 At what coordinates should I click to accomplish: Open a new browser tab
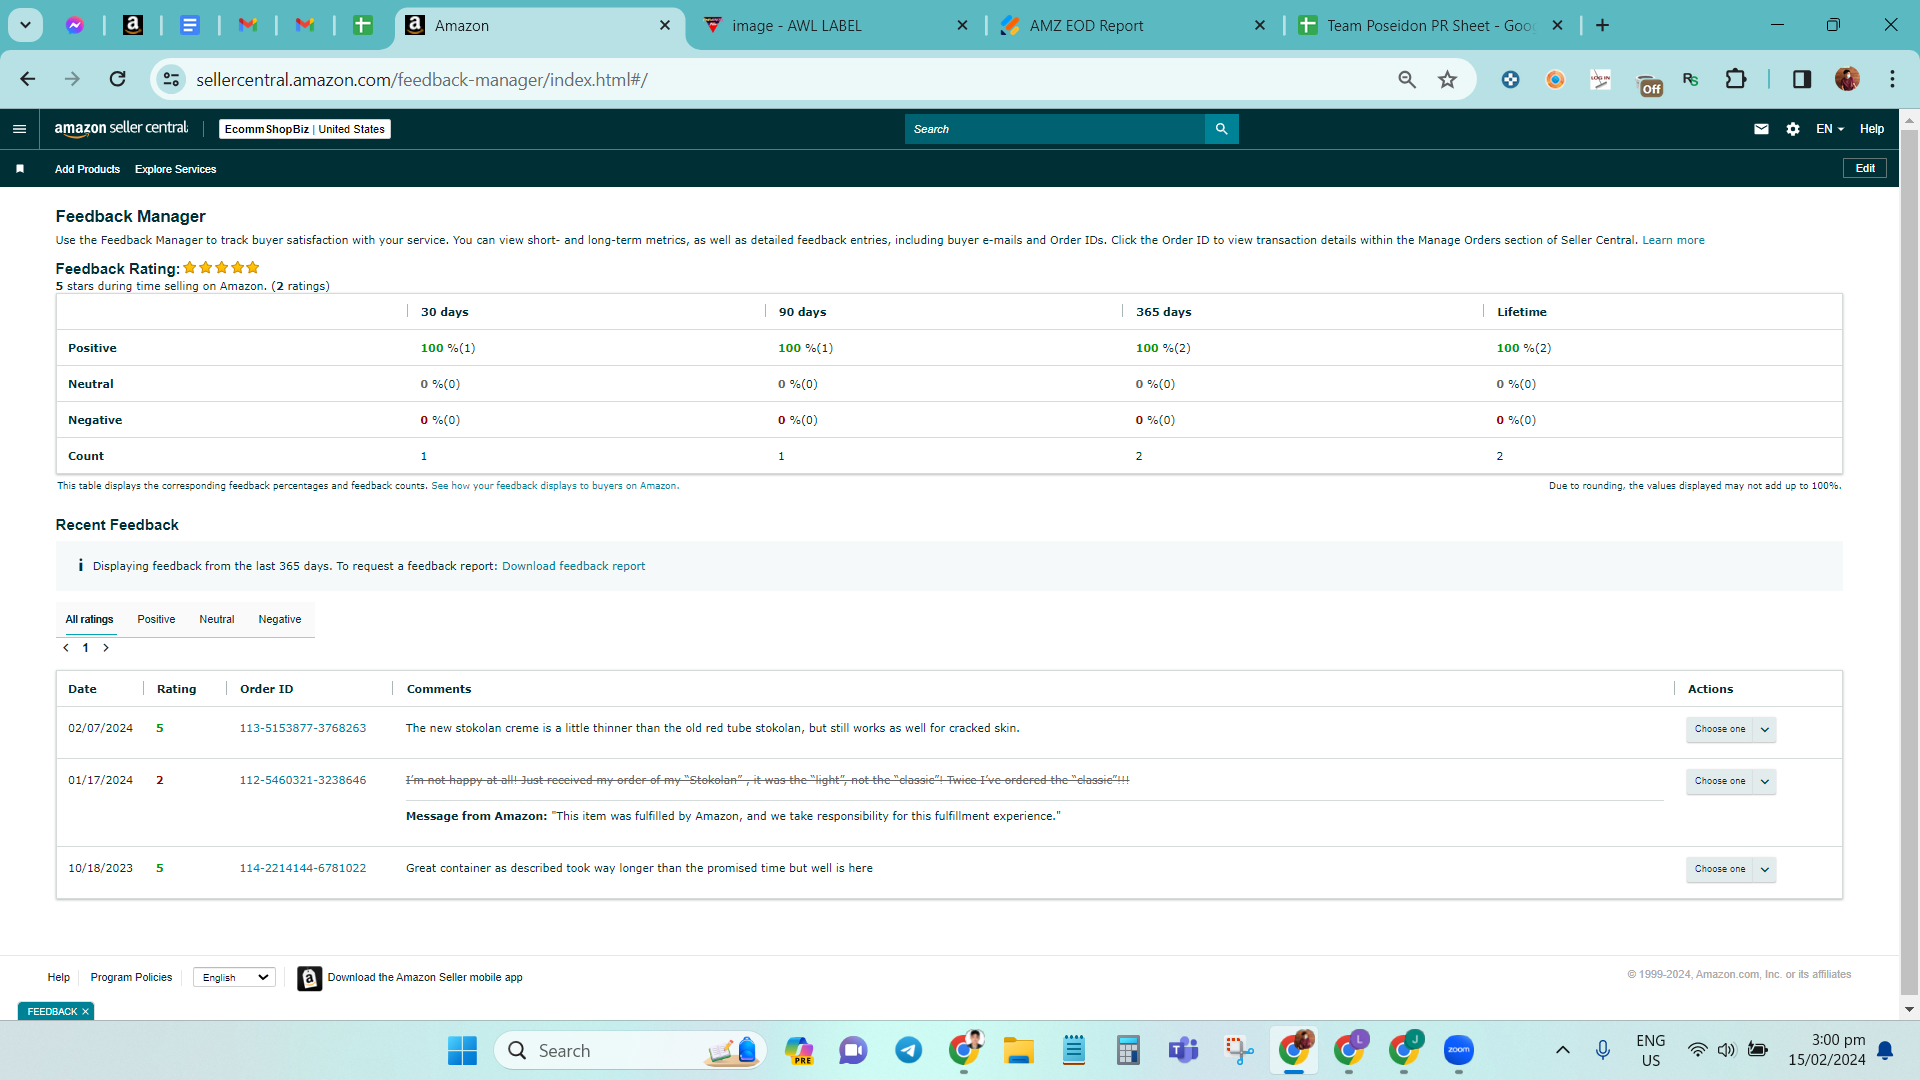1602,25
